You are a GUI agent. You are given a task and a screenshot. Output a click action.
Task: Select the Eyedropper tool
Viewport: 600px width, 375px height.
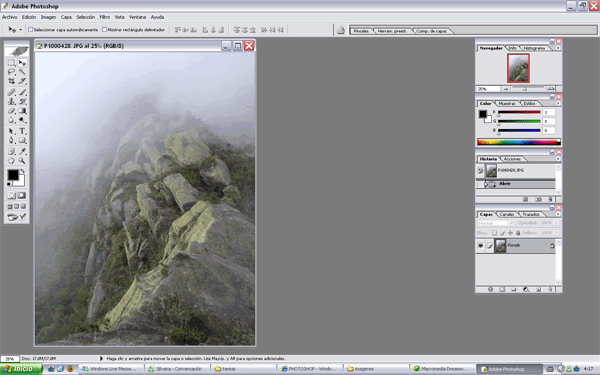[x=22, y=151]
